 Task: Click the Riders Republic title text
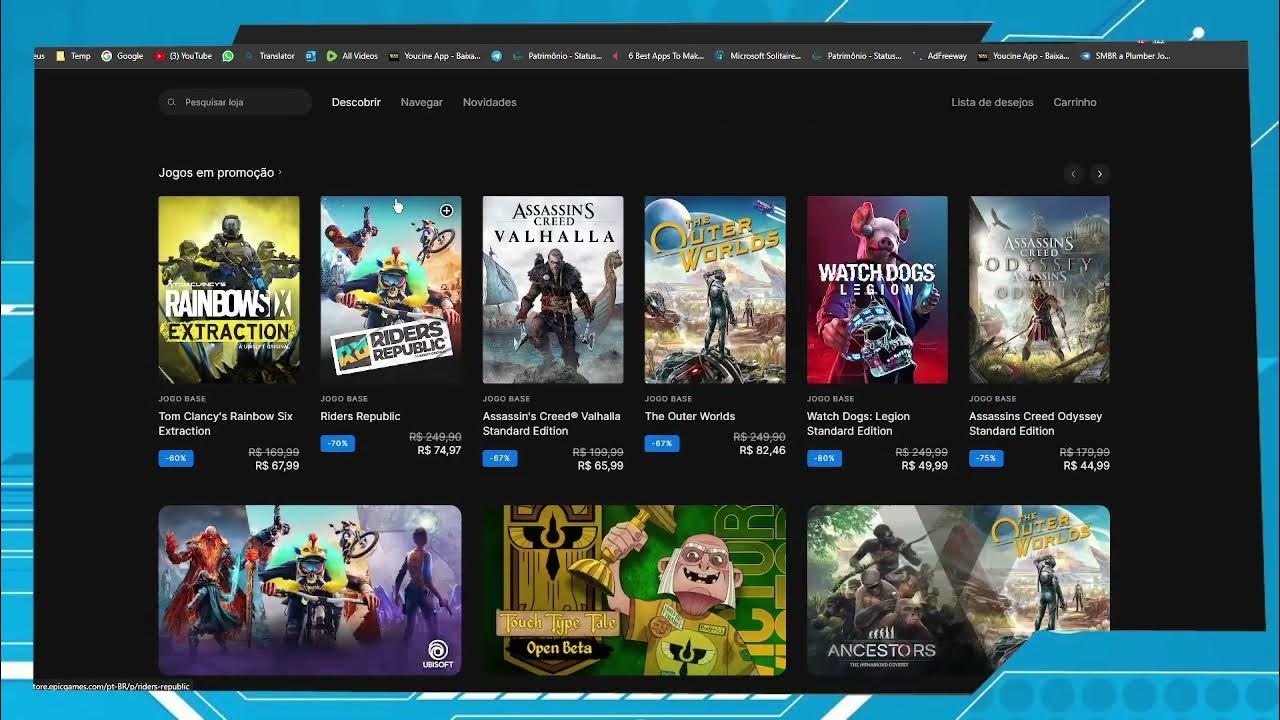click(x=360, y=417)
